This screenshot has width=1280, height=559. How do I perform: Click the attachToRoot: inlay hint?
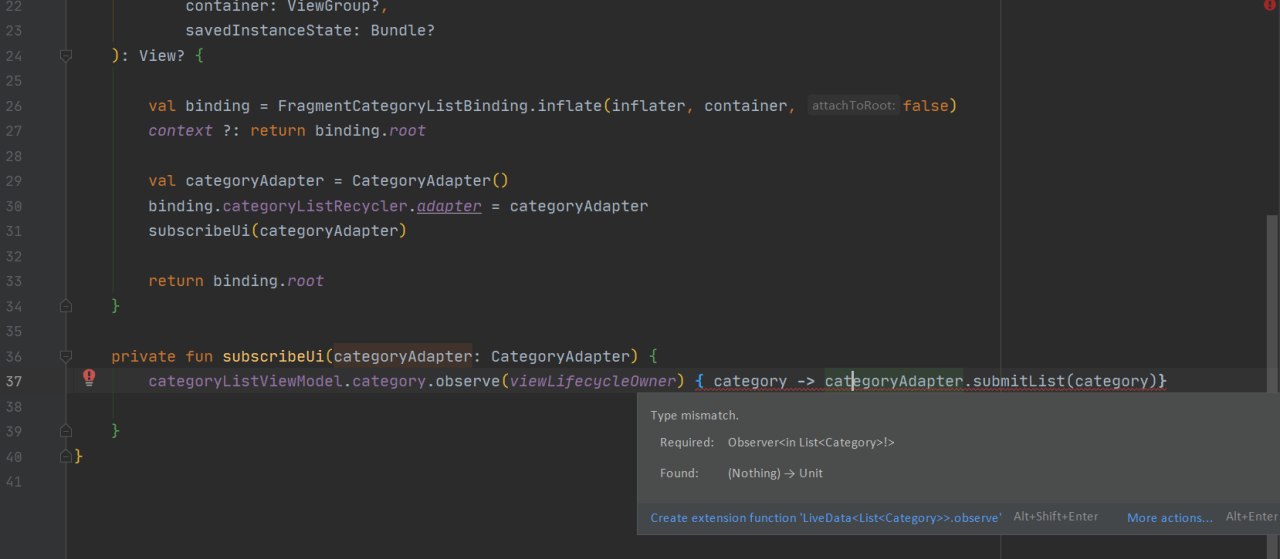(x=853, y=106)
